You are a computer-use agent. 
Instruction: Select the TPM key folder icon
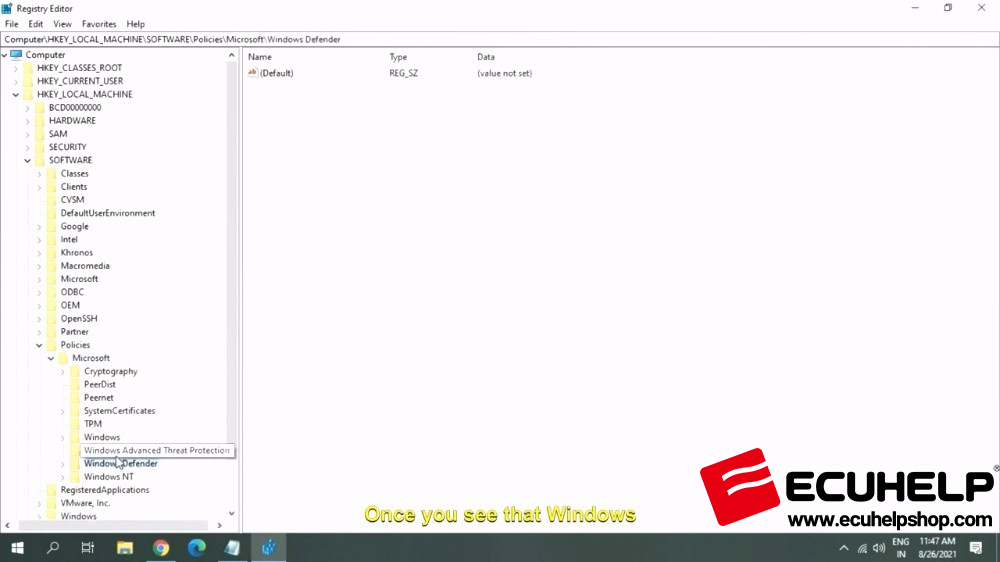75,424
